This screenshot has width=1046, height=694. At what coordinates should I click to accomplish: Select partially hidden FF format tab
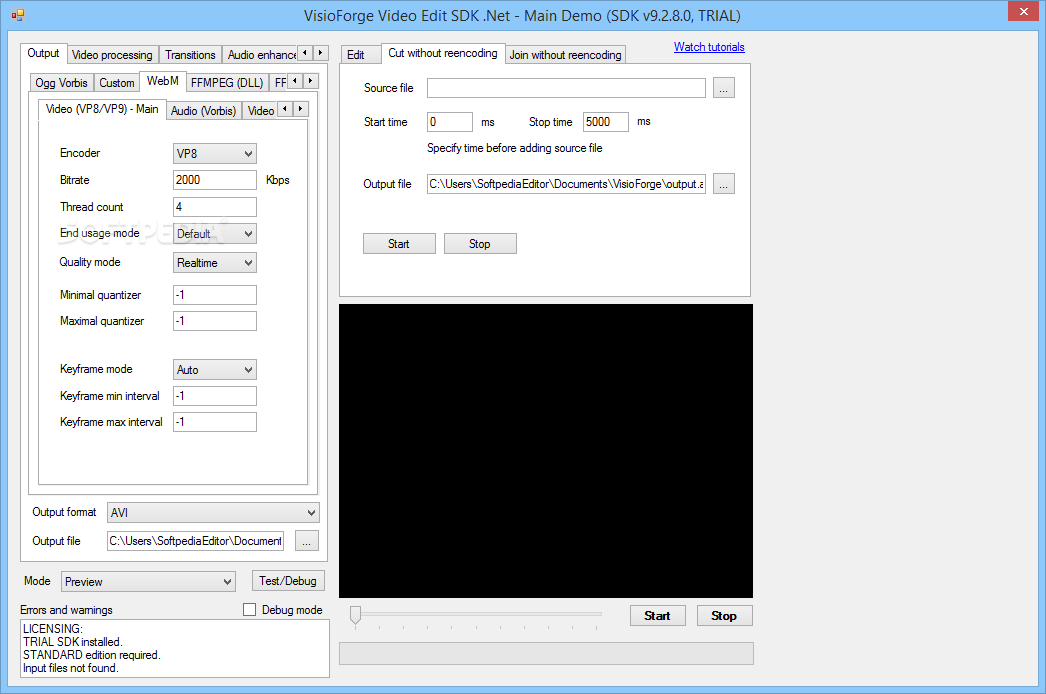pos(280,83)
